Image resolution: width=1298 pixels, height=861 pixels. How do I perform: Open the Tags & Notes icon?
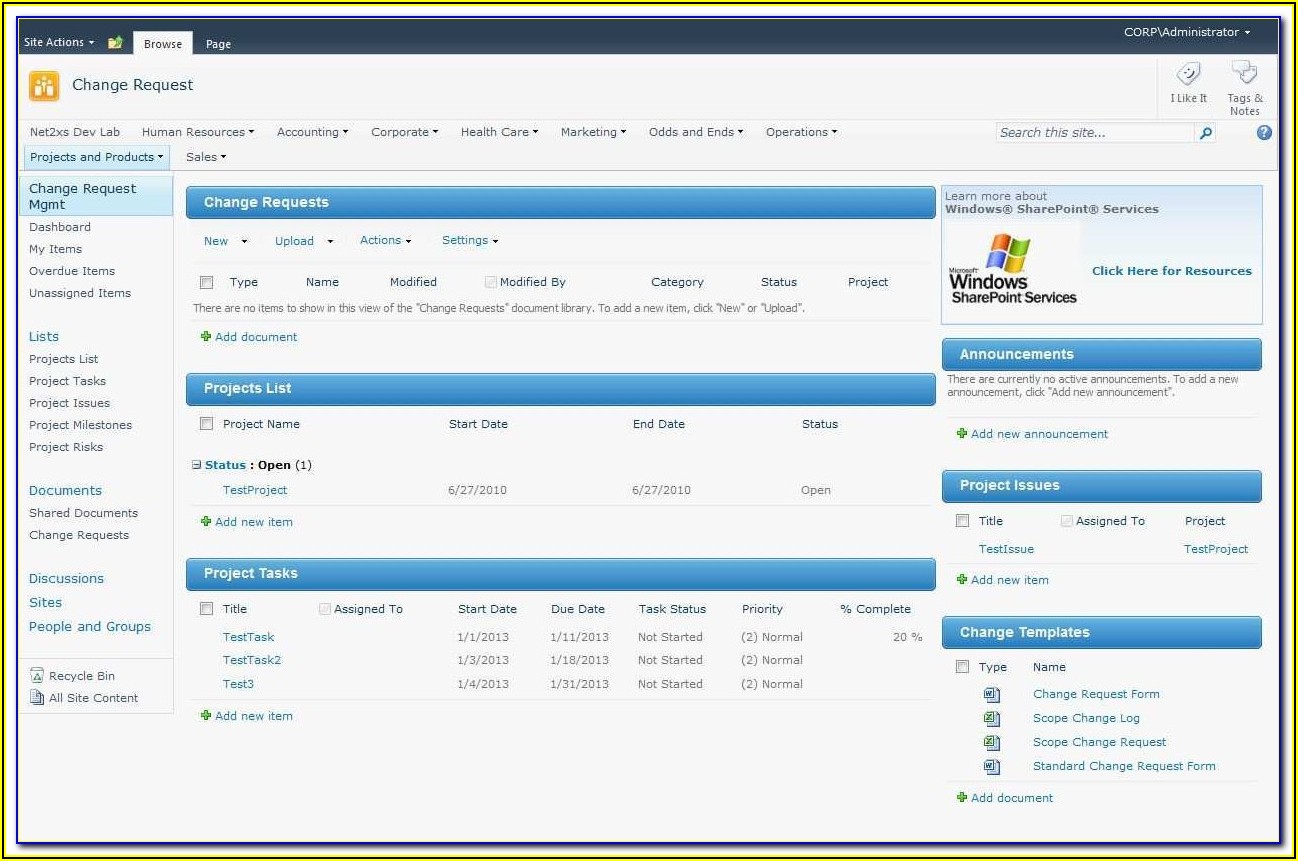1244,74
